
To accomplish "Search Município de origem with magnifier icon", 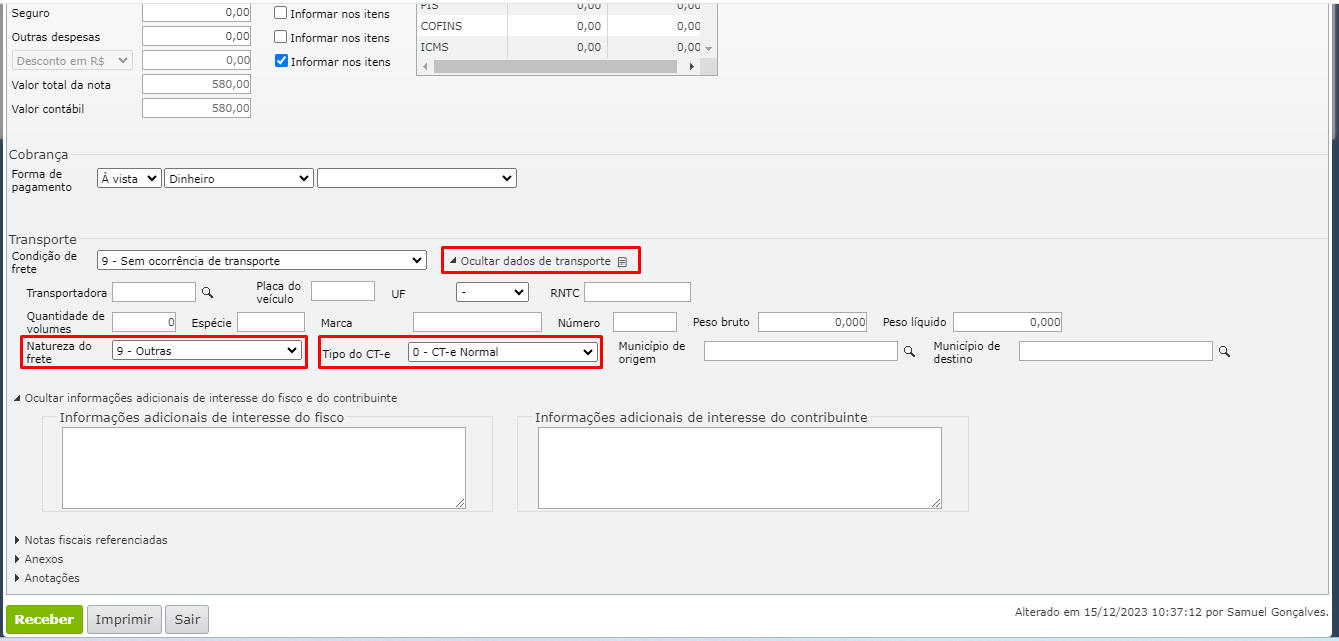I will (x=909, y=352).
